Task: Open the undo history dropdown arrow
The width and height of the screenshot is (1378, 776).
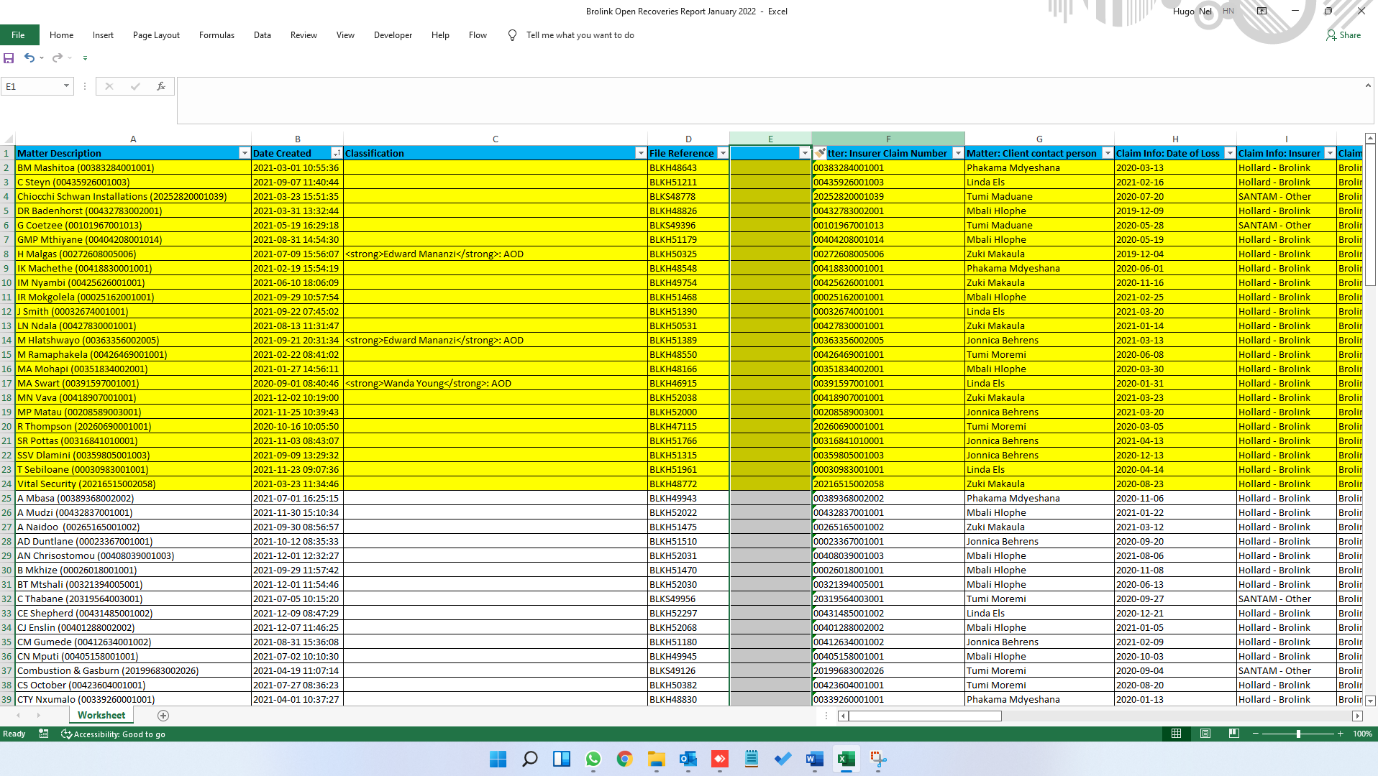Action: [x=41, y=58]
